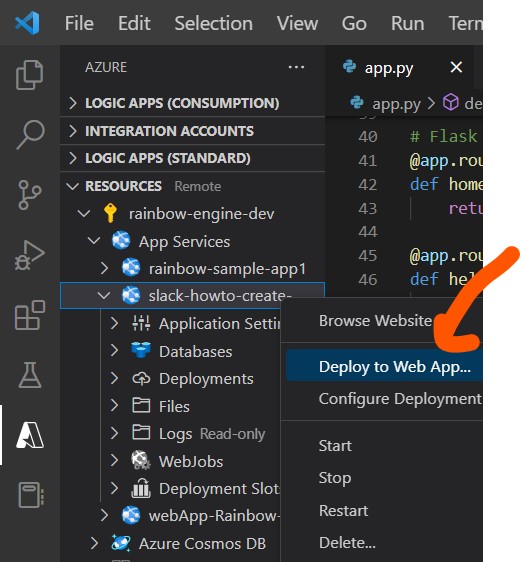Expand the Deployments node chevron
The width and height of the screenshot is (521, 562).
(x=114, y=378)
